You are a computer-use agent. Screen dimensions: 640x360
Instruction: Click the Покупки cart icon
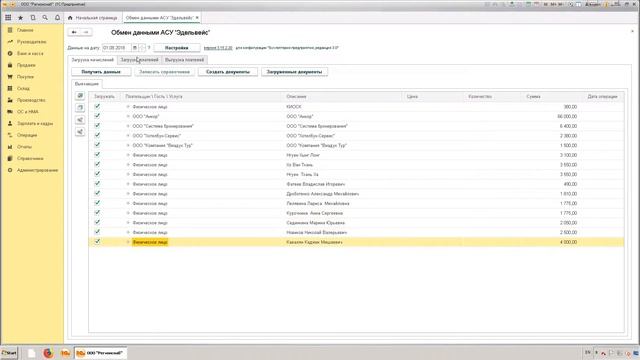pos(10,77)
